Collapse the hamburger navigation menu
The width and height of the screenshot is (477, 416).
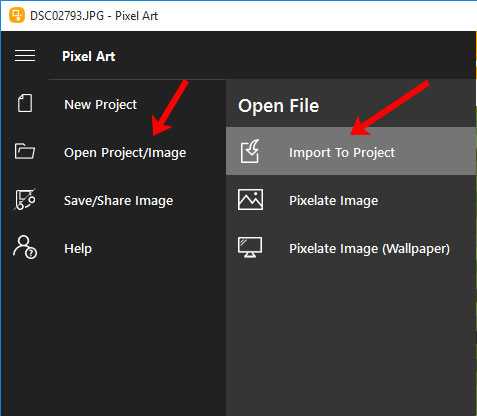pos(25,56)
